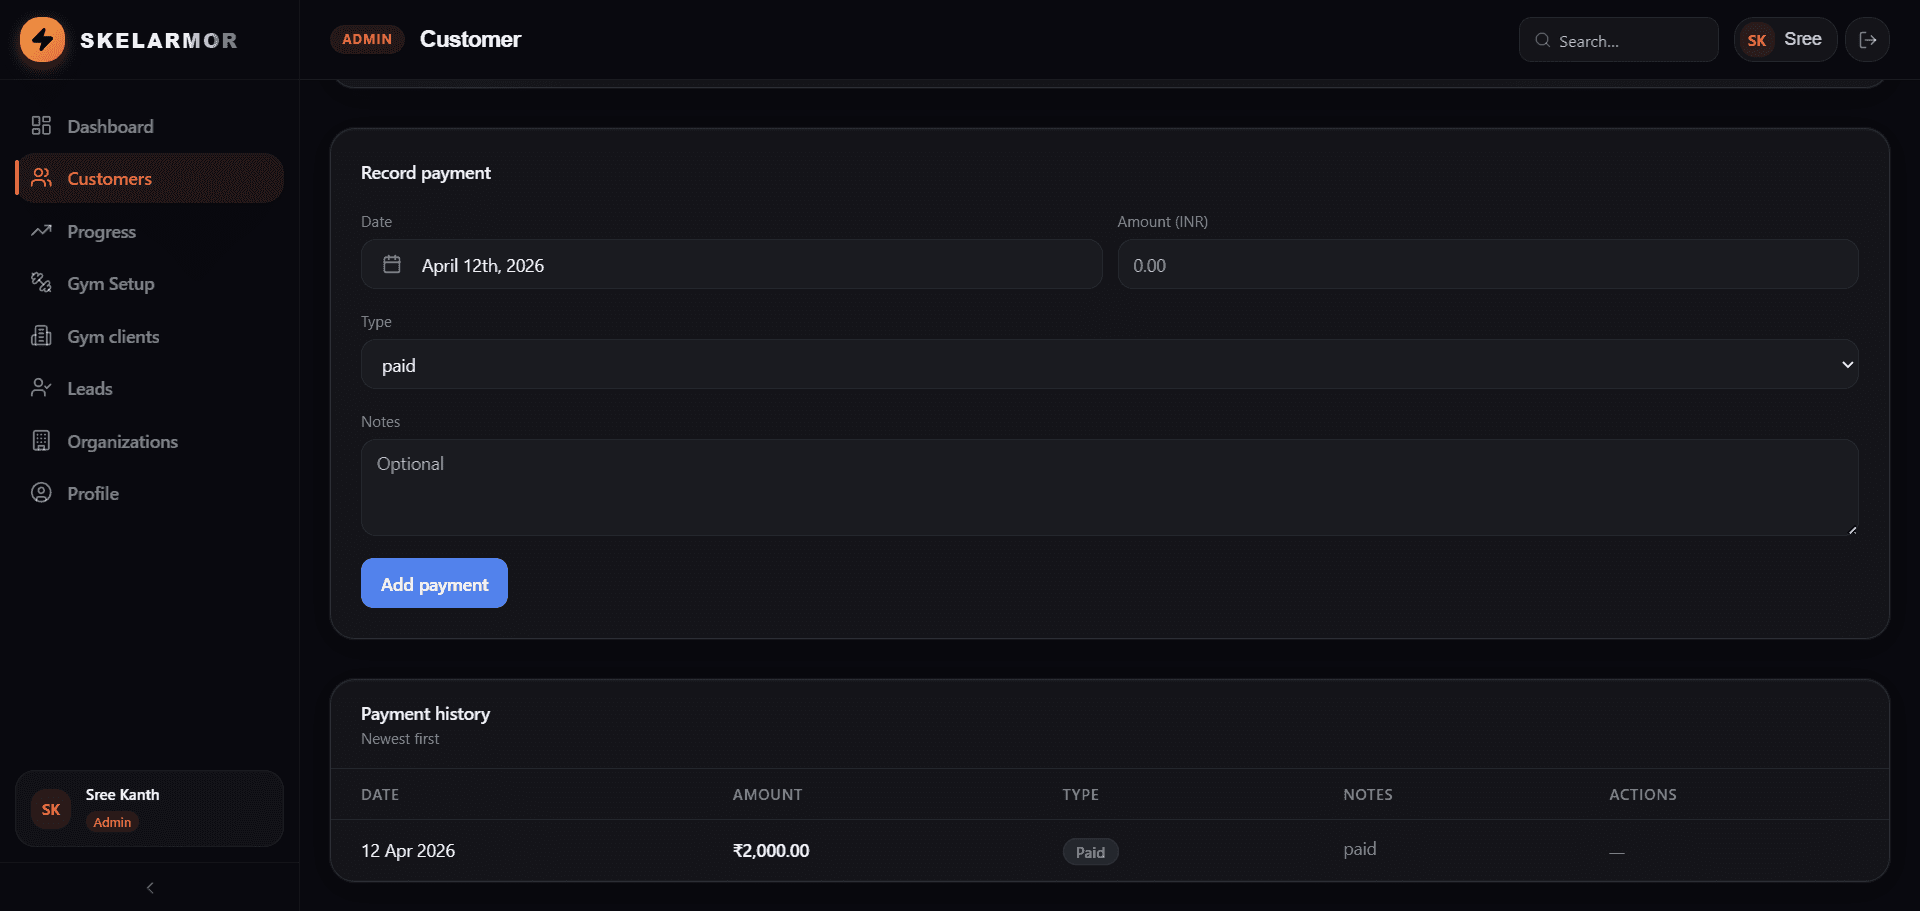Click the Admin role badge in sidebar
Image resolution: width=1920 pixels, height=911 pixels.
(x=112, y=822)
